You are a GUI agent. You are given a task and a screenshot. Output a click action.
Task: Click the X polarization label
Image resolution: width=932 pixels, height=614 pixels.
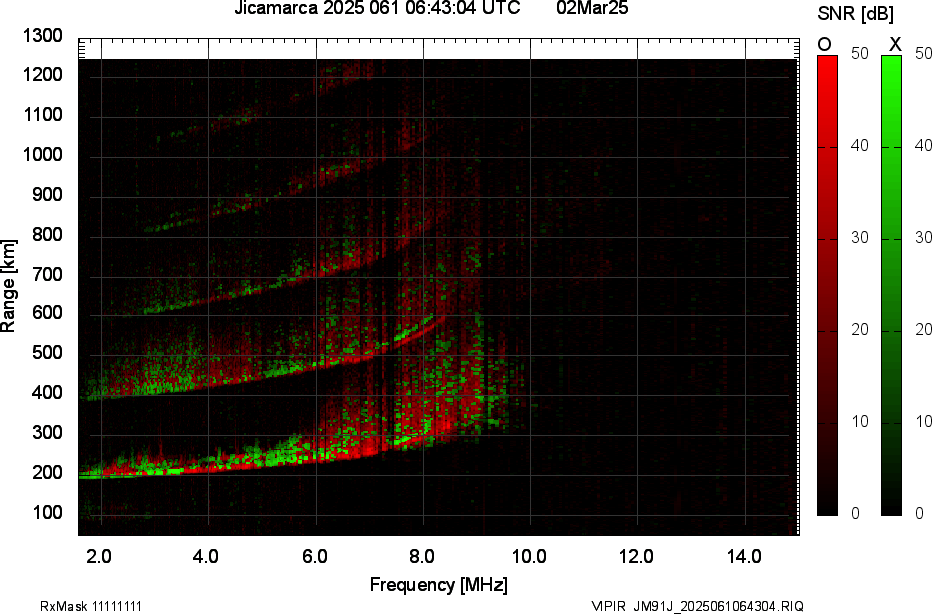coord(895,44)
